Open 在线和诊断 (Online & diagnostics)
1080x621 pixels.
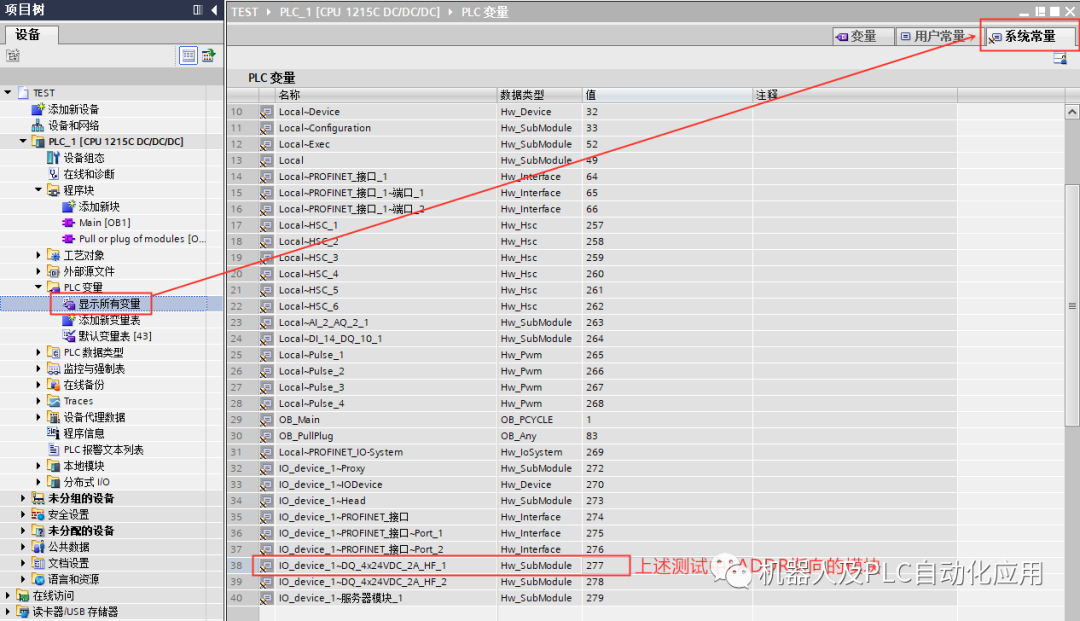[x=90, y=173]
